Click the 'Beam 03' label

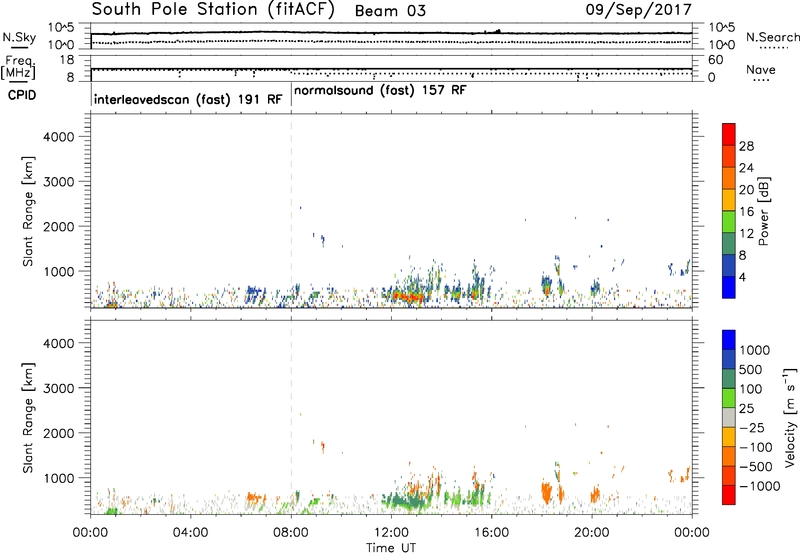[390, 11]
